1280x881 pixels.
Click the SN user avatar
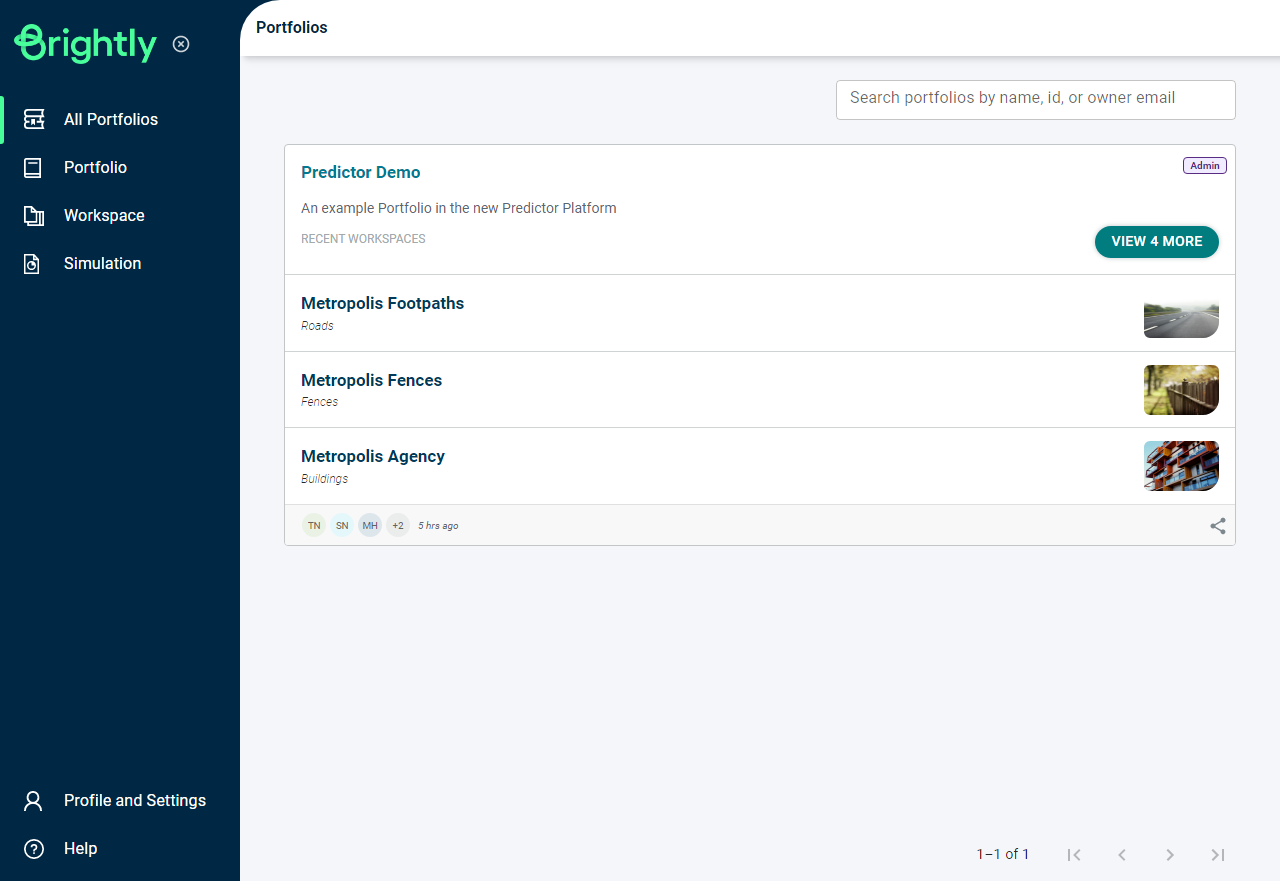342,525
